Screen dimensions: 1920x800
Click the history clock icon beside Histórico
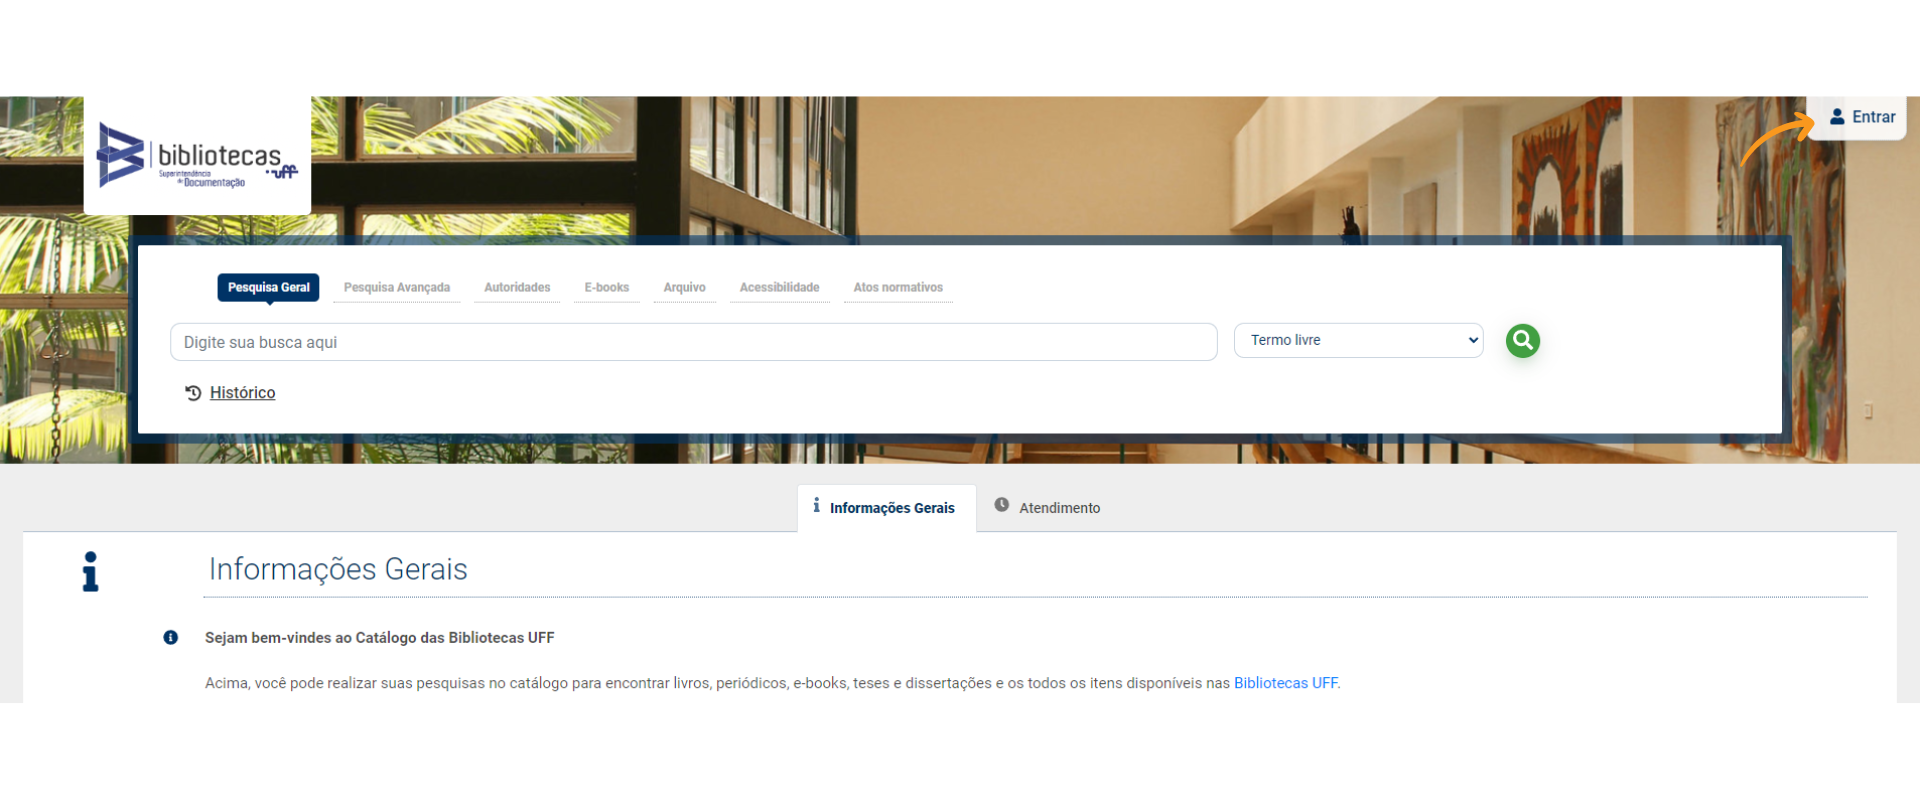tap(193, 393)
